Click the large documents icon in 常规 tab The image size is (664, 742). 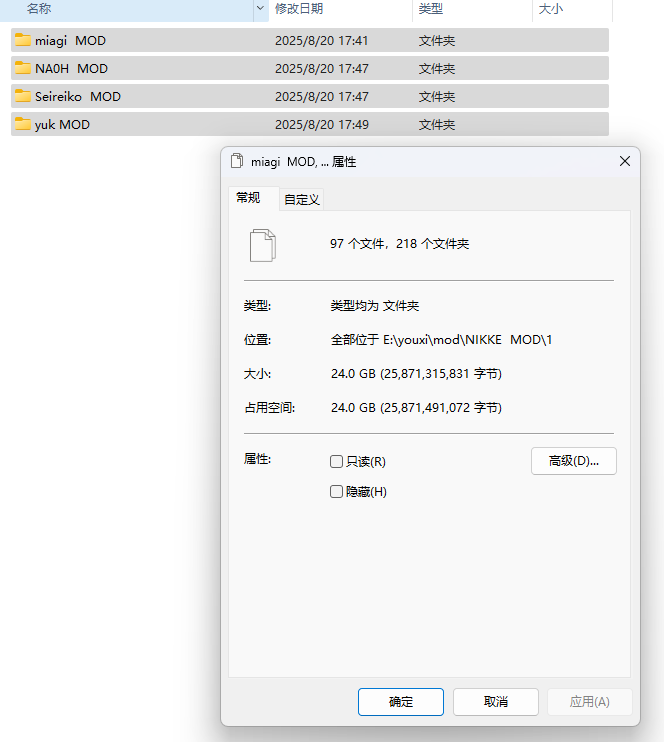point(262,245)
